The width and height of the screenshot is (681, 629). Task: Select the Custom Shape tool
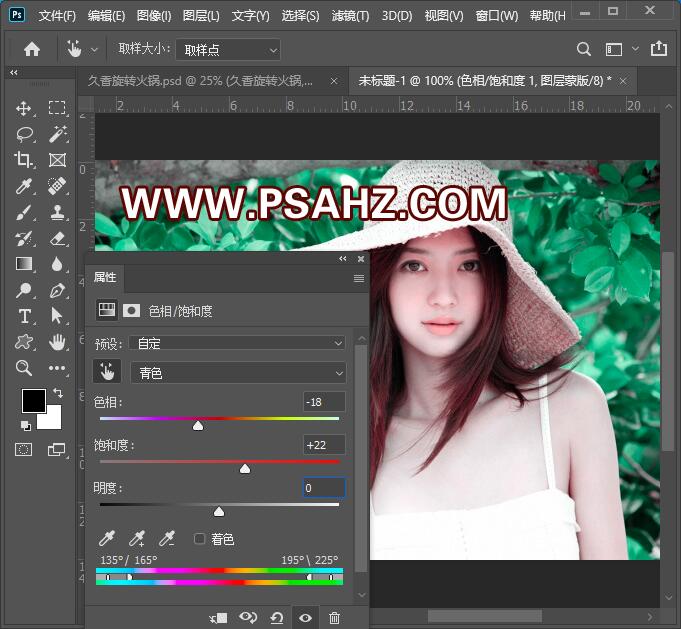click(23, 342)
